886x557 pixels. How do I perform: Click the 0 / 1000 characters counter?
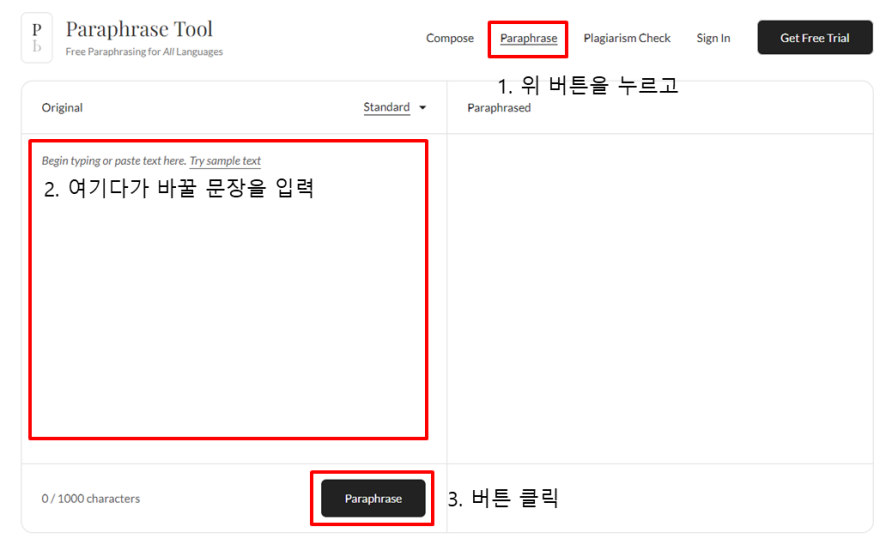pyautogui.click(x=90, y=499)
